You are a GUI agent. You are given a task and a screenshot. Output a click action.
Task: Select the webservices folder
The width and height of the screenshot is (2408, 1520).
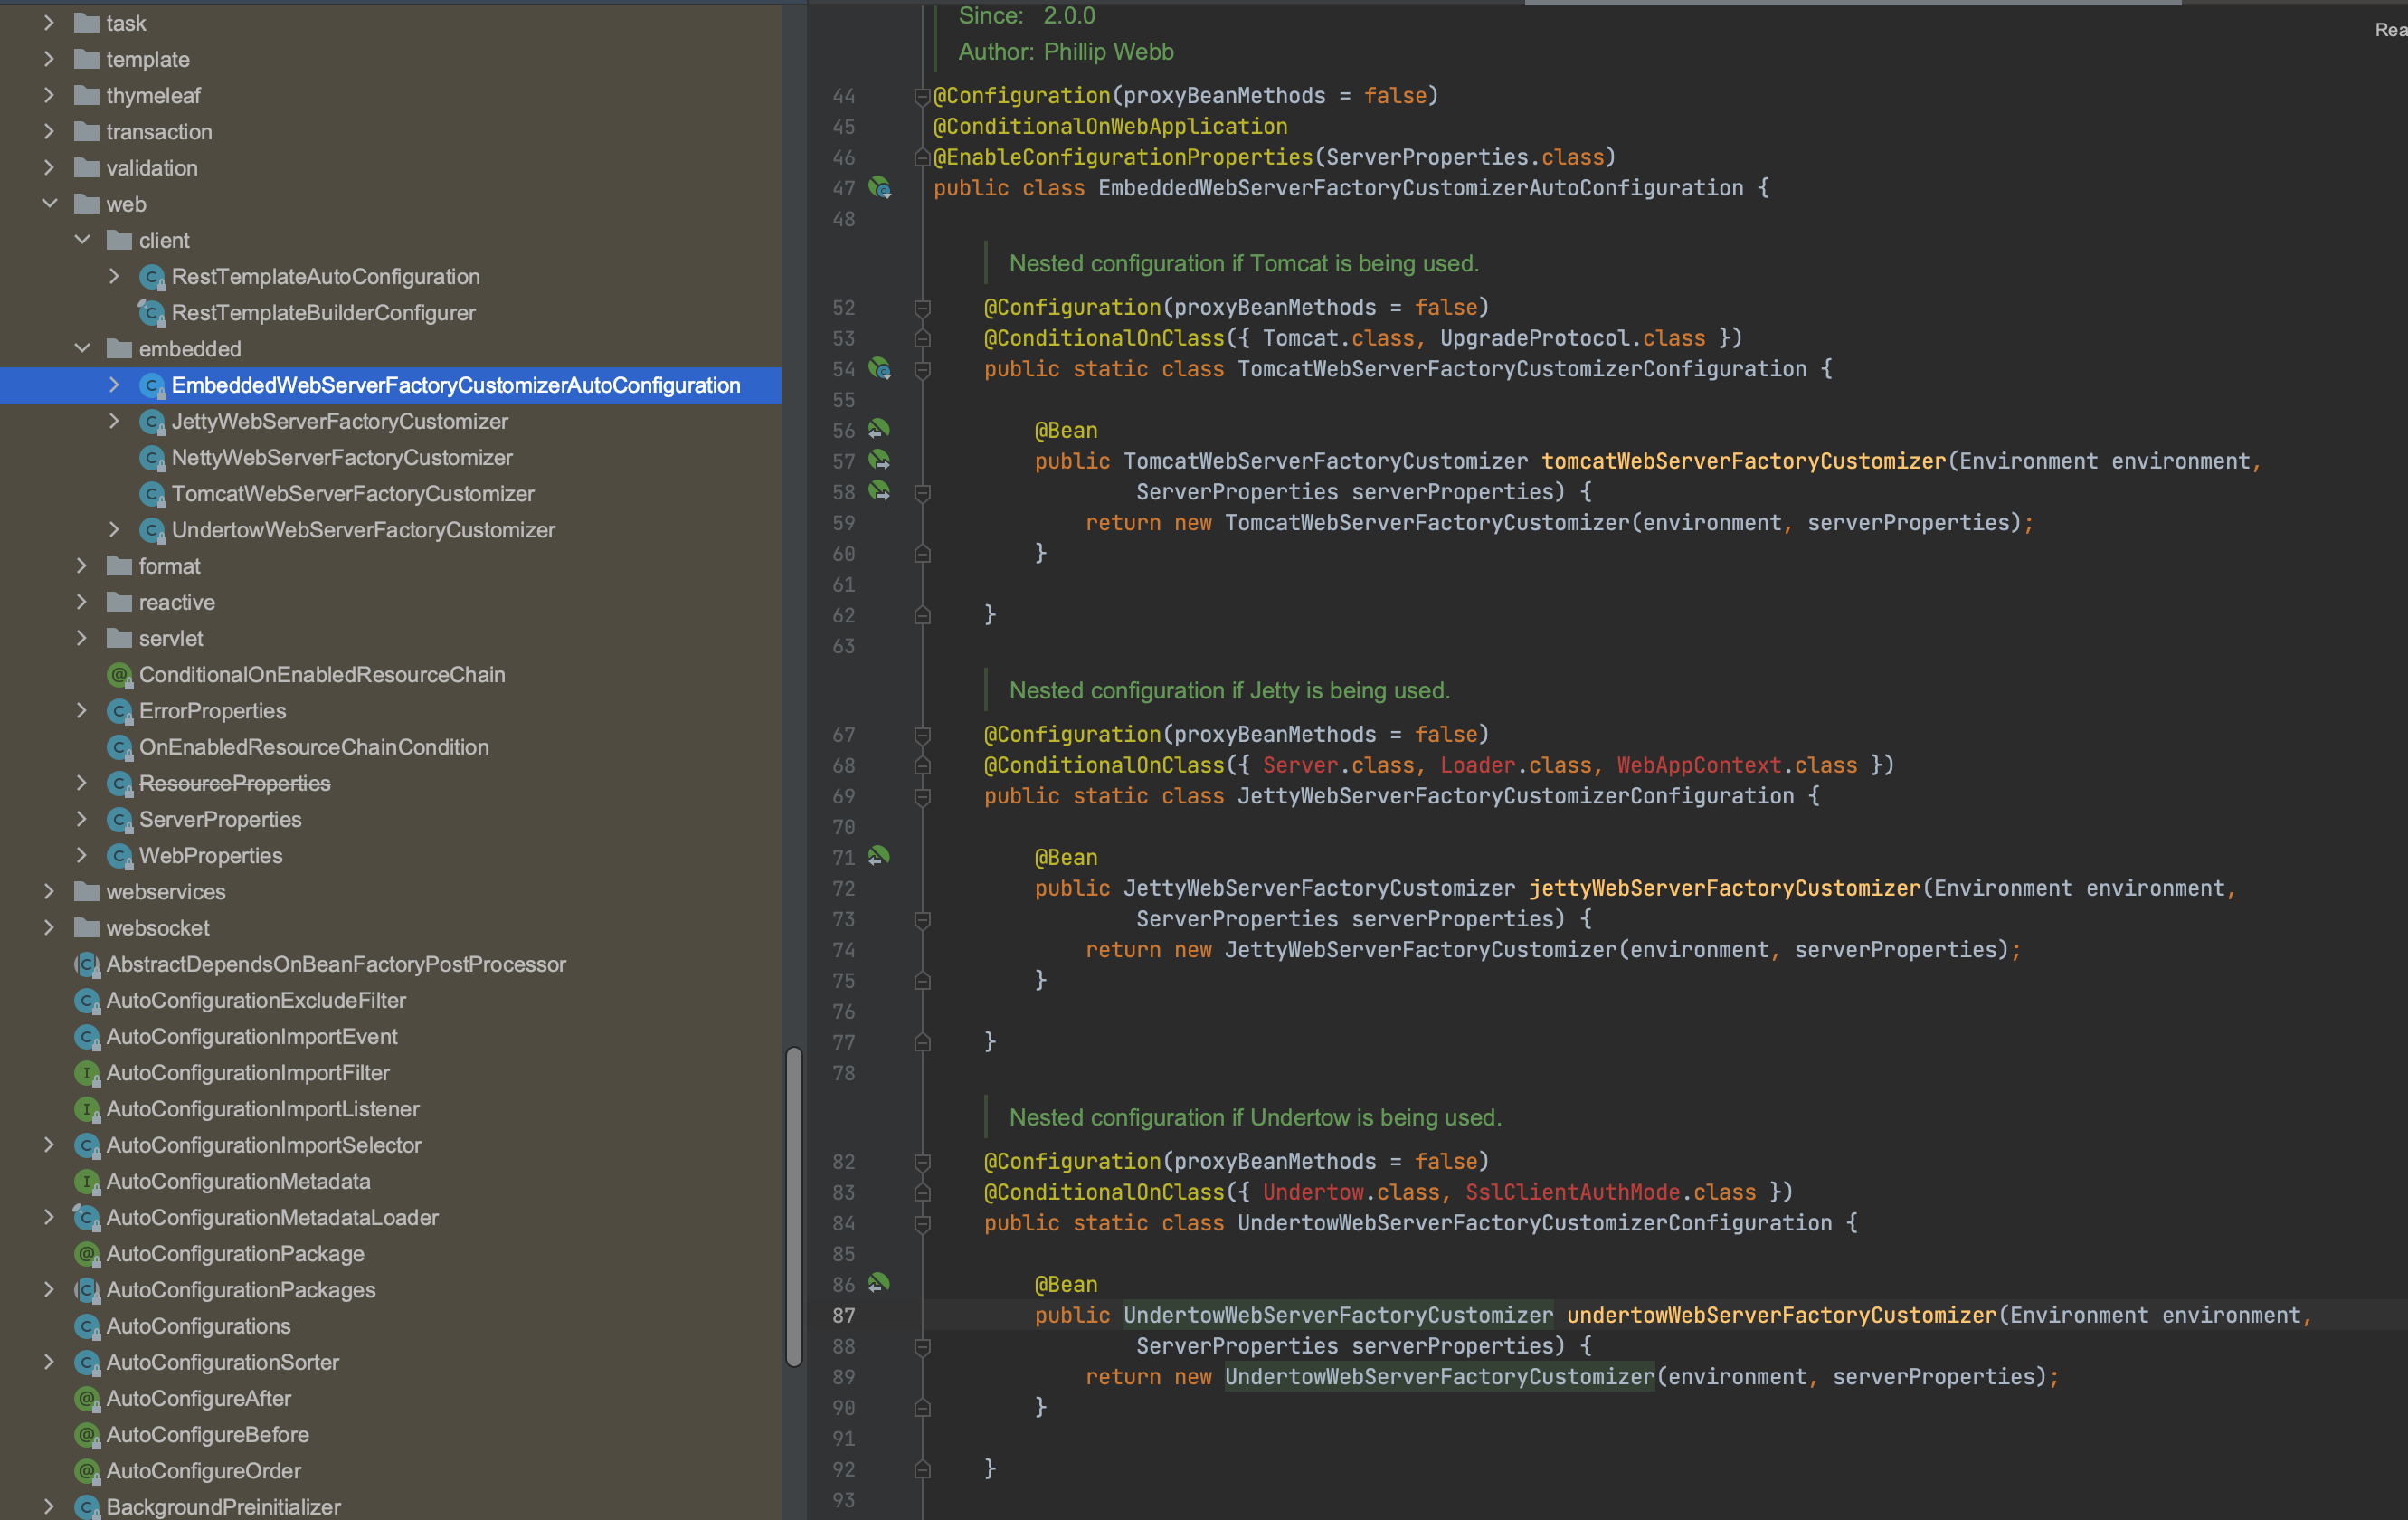[166, 892]
